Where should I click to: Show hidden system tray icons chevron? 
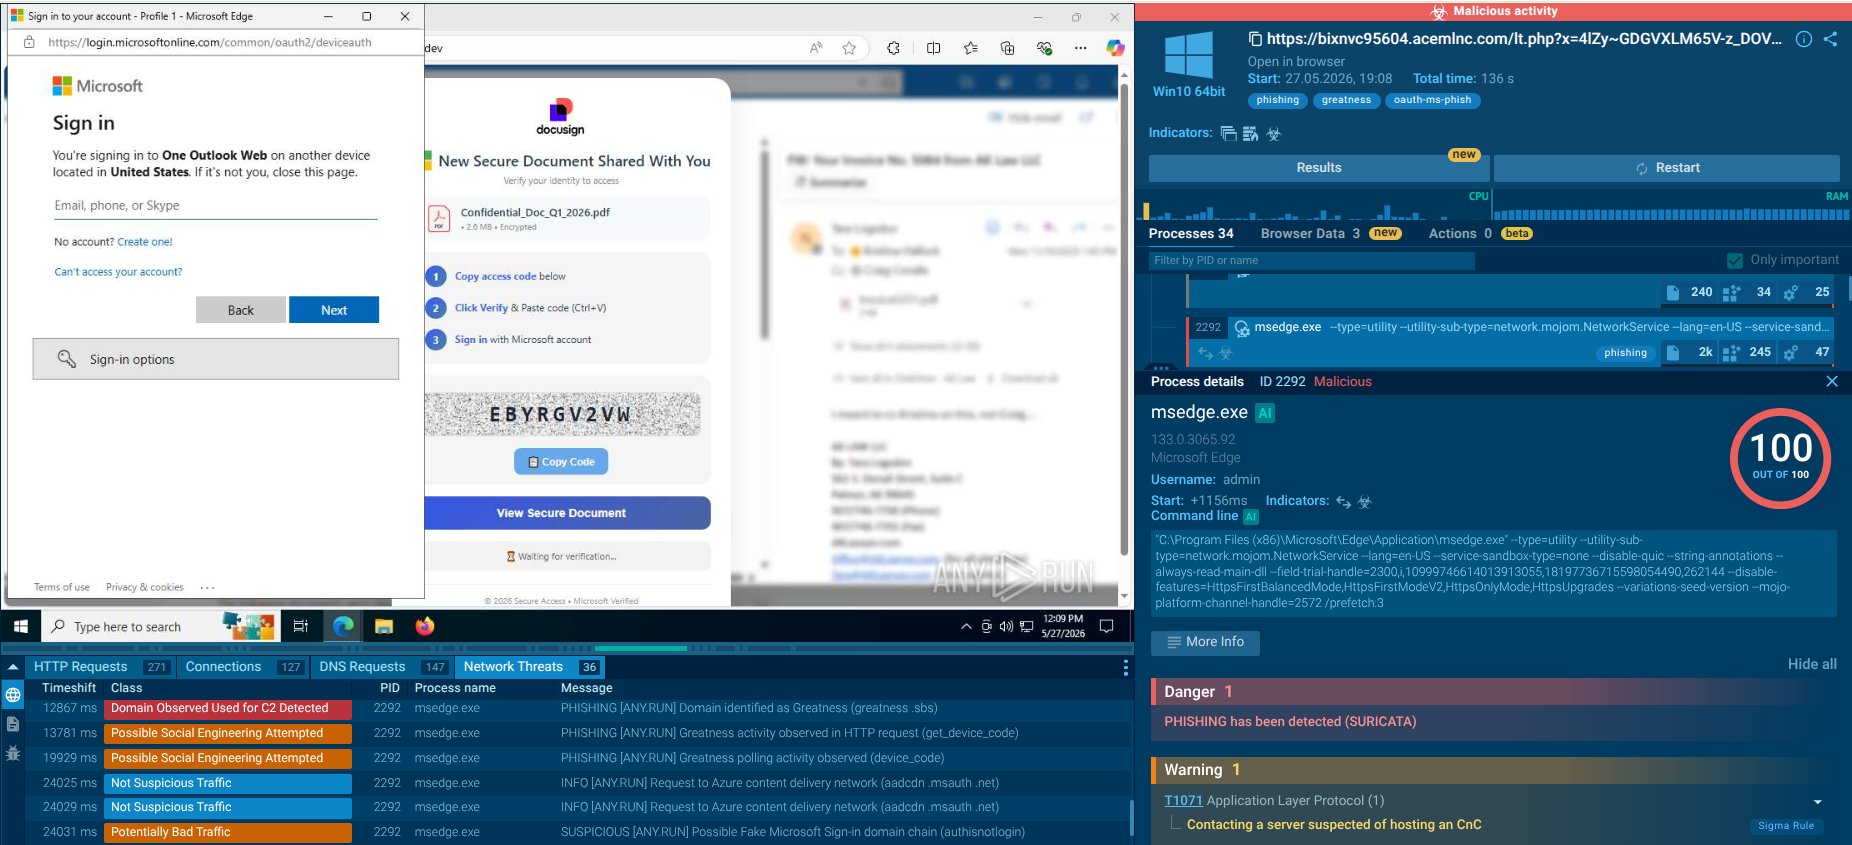pos(966,627)
